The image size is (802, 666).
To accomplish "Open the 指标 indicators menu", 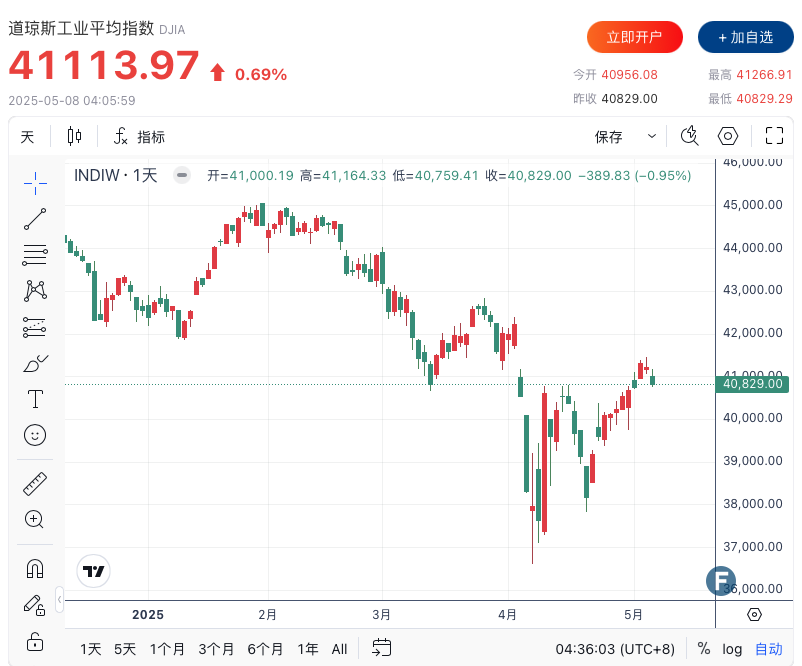I will point(139,137).
